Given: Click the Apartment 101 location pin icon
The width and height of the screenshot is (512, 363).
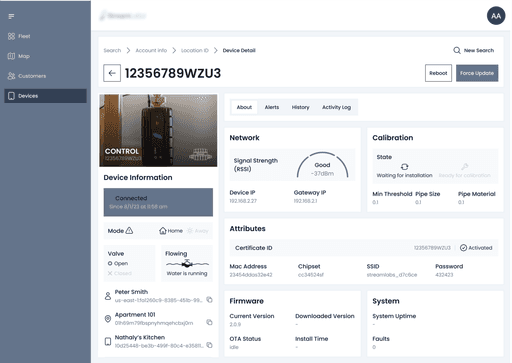Looking at the screenshot, I should pyautogui.click(x=108, y=319).
